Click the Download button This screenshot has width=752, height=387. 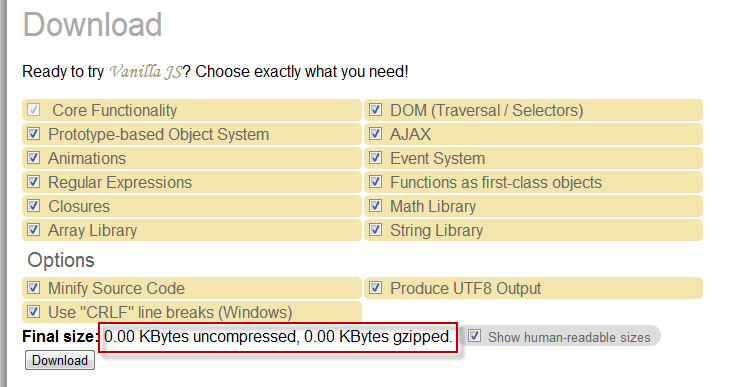coord(60,360)
